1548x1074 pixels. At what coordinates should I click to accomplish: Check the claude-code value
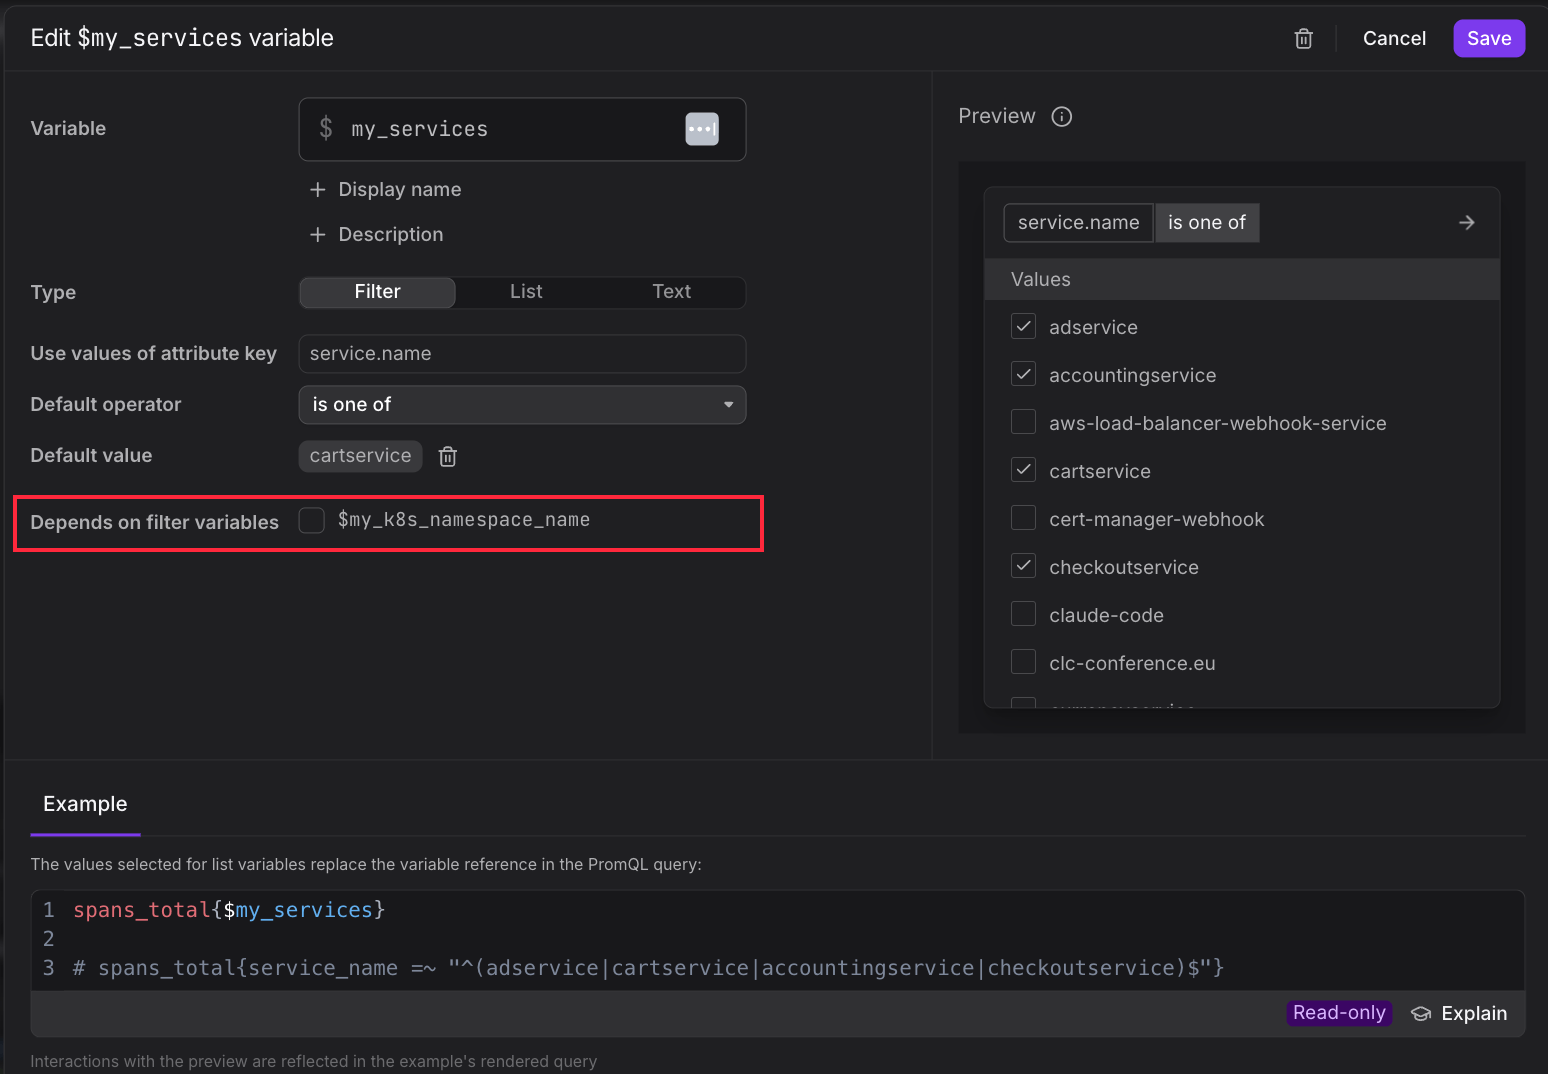1023,615
